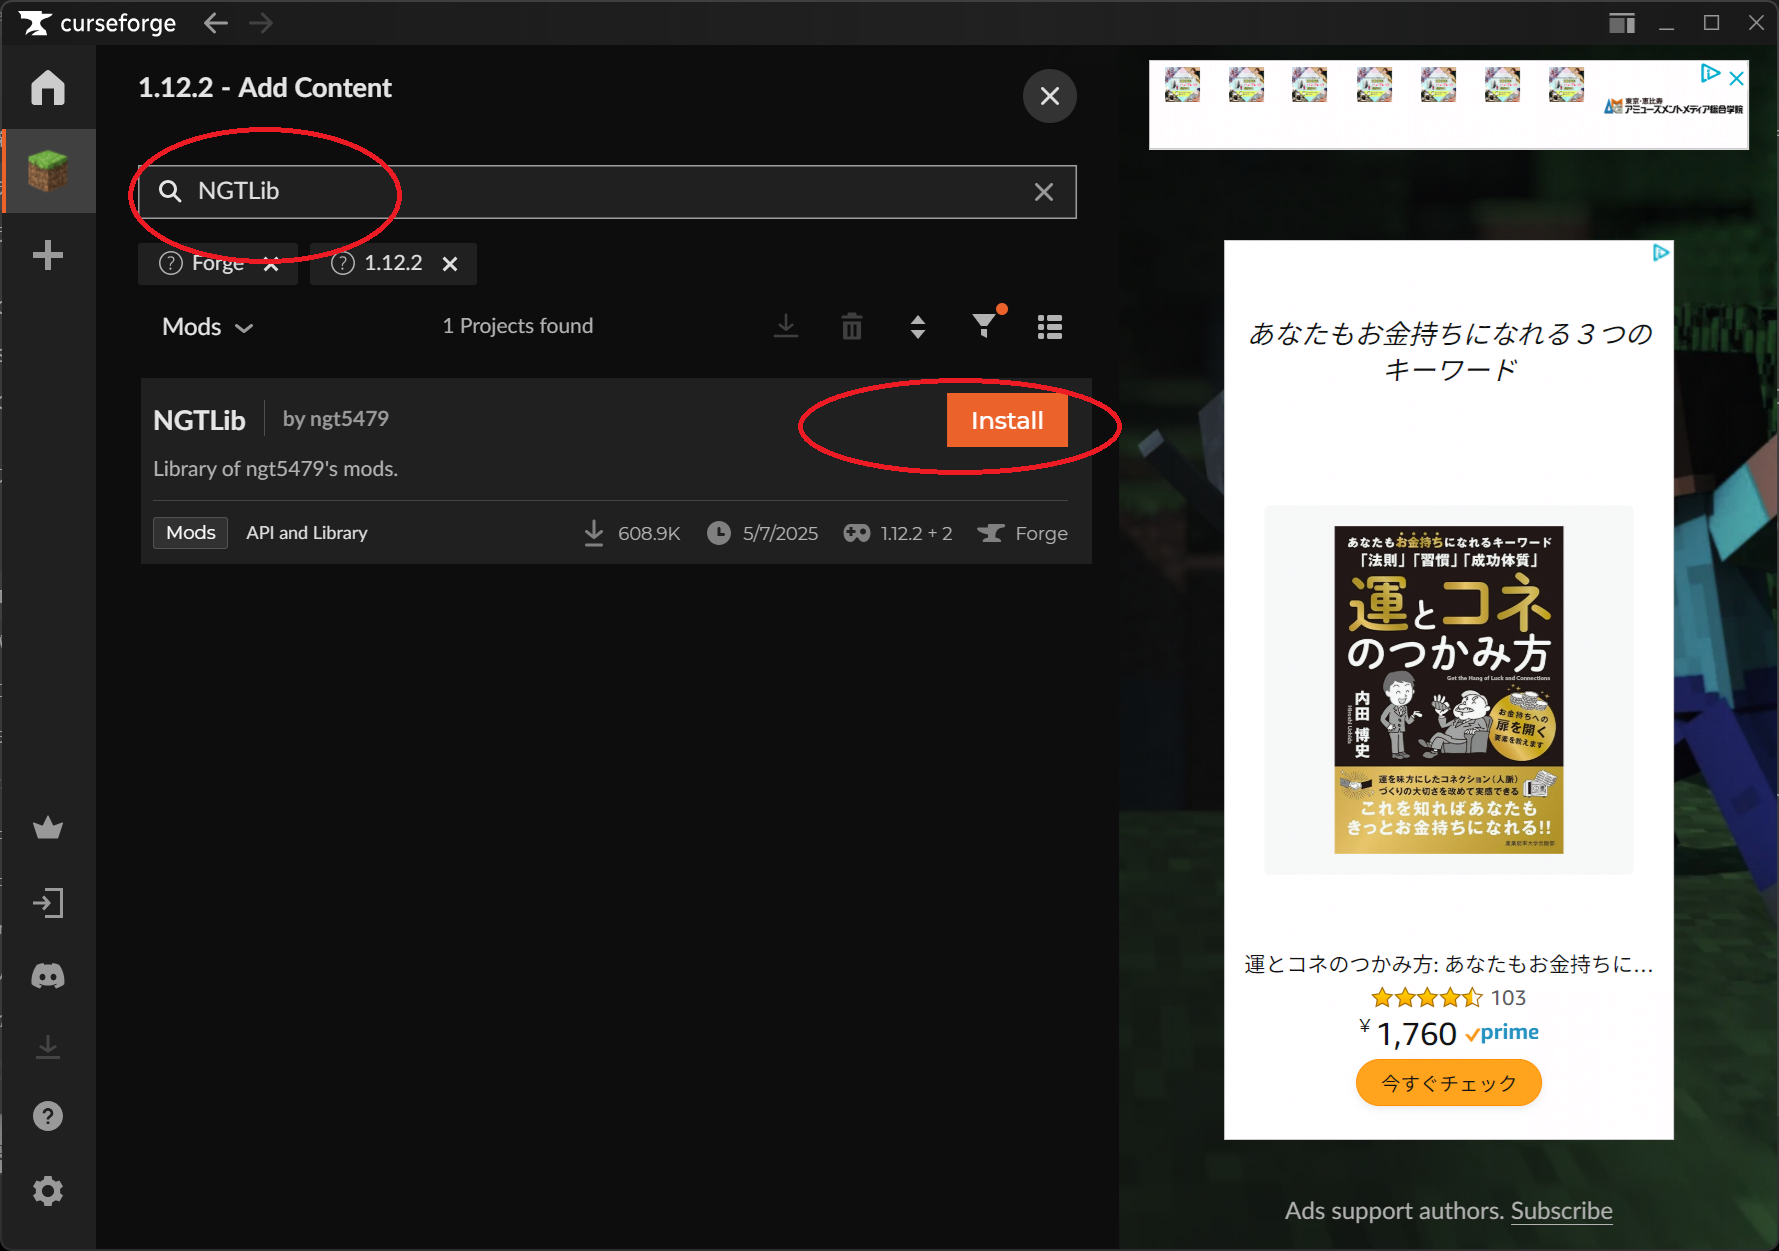Image resolution: width=1779 pixels, height=1251 pixels.
Task: Open the filter funnel icon
Action: coord(985,325)
